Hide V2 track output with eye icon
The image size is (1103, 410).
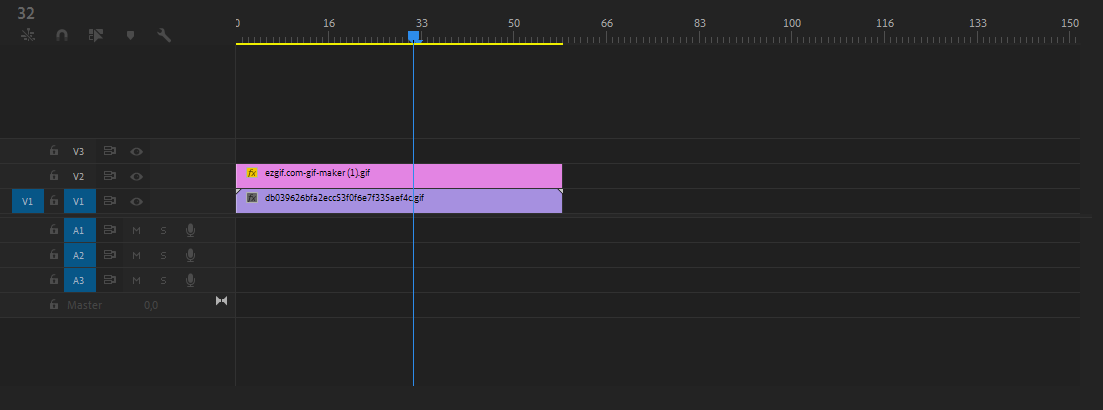(136, 177)
